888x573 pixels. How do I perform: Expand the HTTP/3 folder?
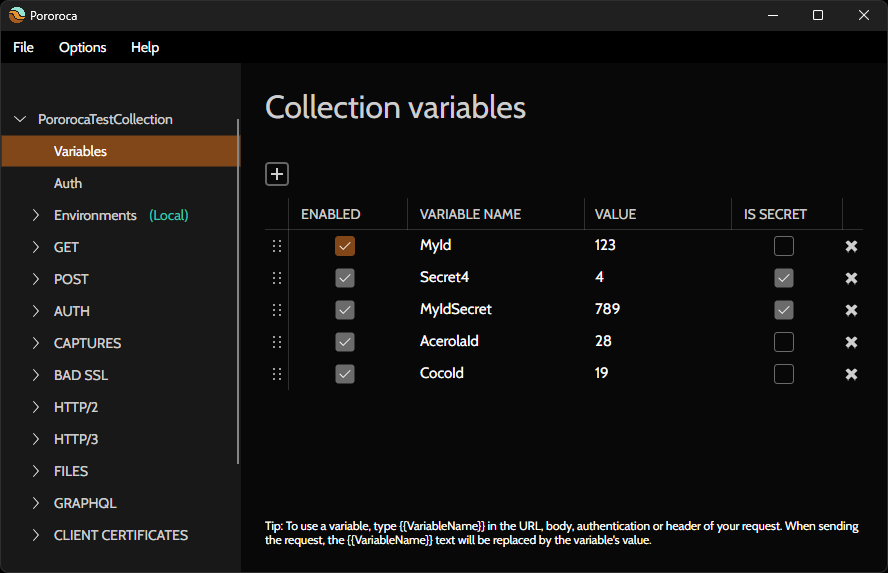click(x=36, y=439)
